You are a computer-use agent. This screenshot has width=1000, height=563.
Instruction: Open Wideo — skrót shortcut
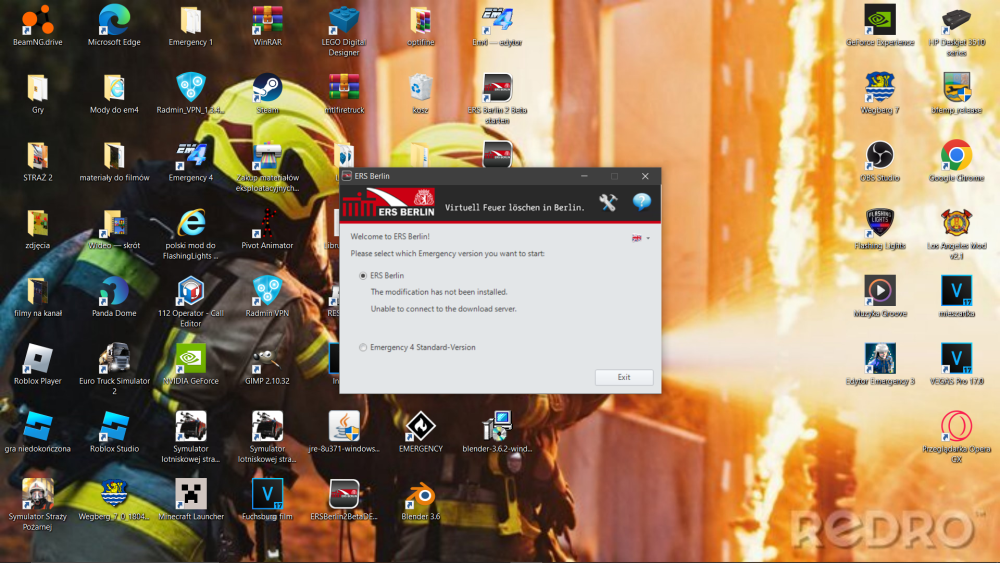pyautogui.click(x=114, y=230)
